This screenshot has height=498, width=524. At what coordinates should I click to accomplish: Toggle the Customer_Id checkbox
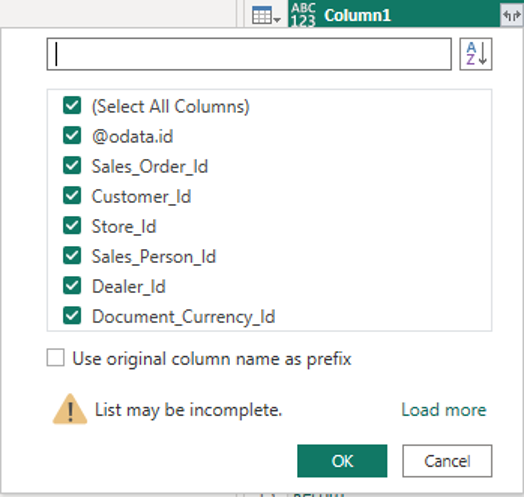click(x=72, y=196)
